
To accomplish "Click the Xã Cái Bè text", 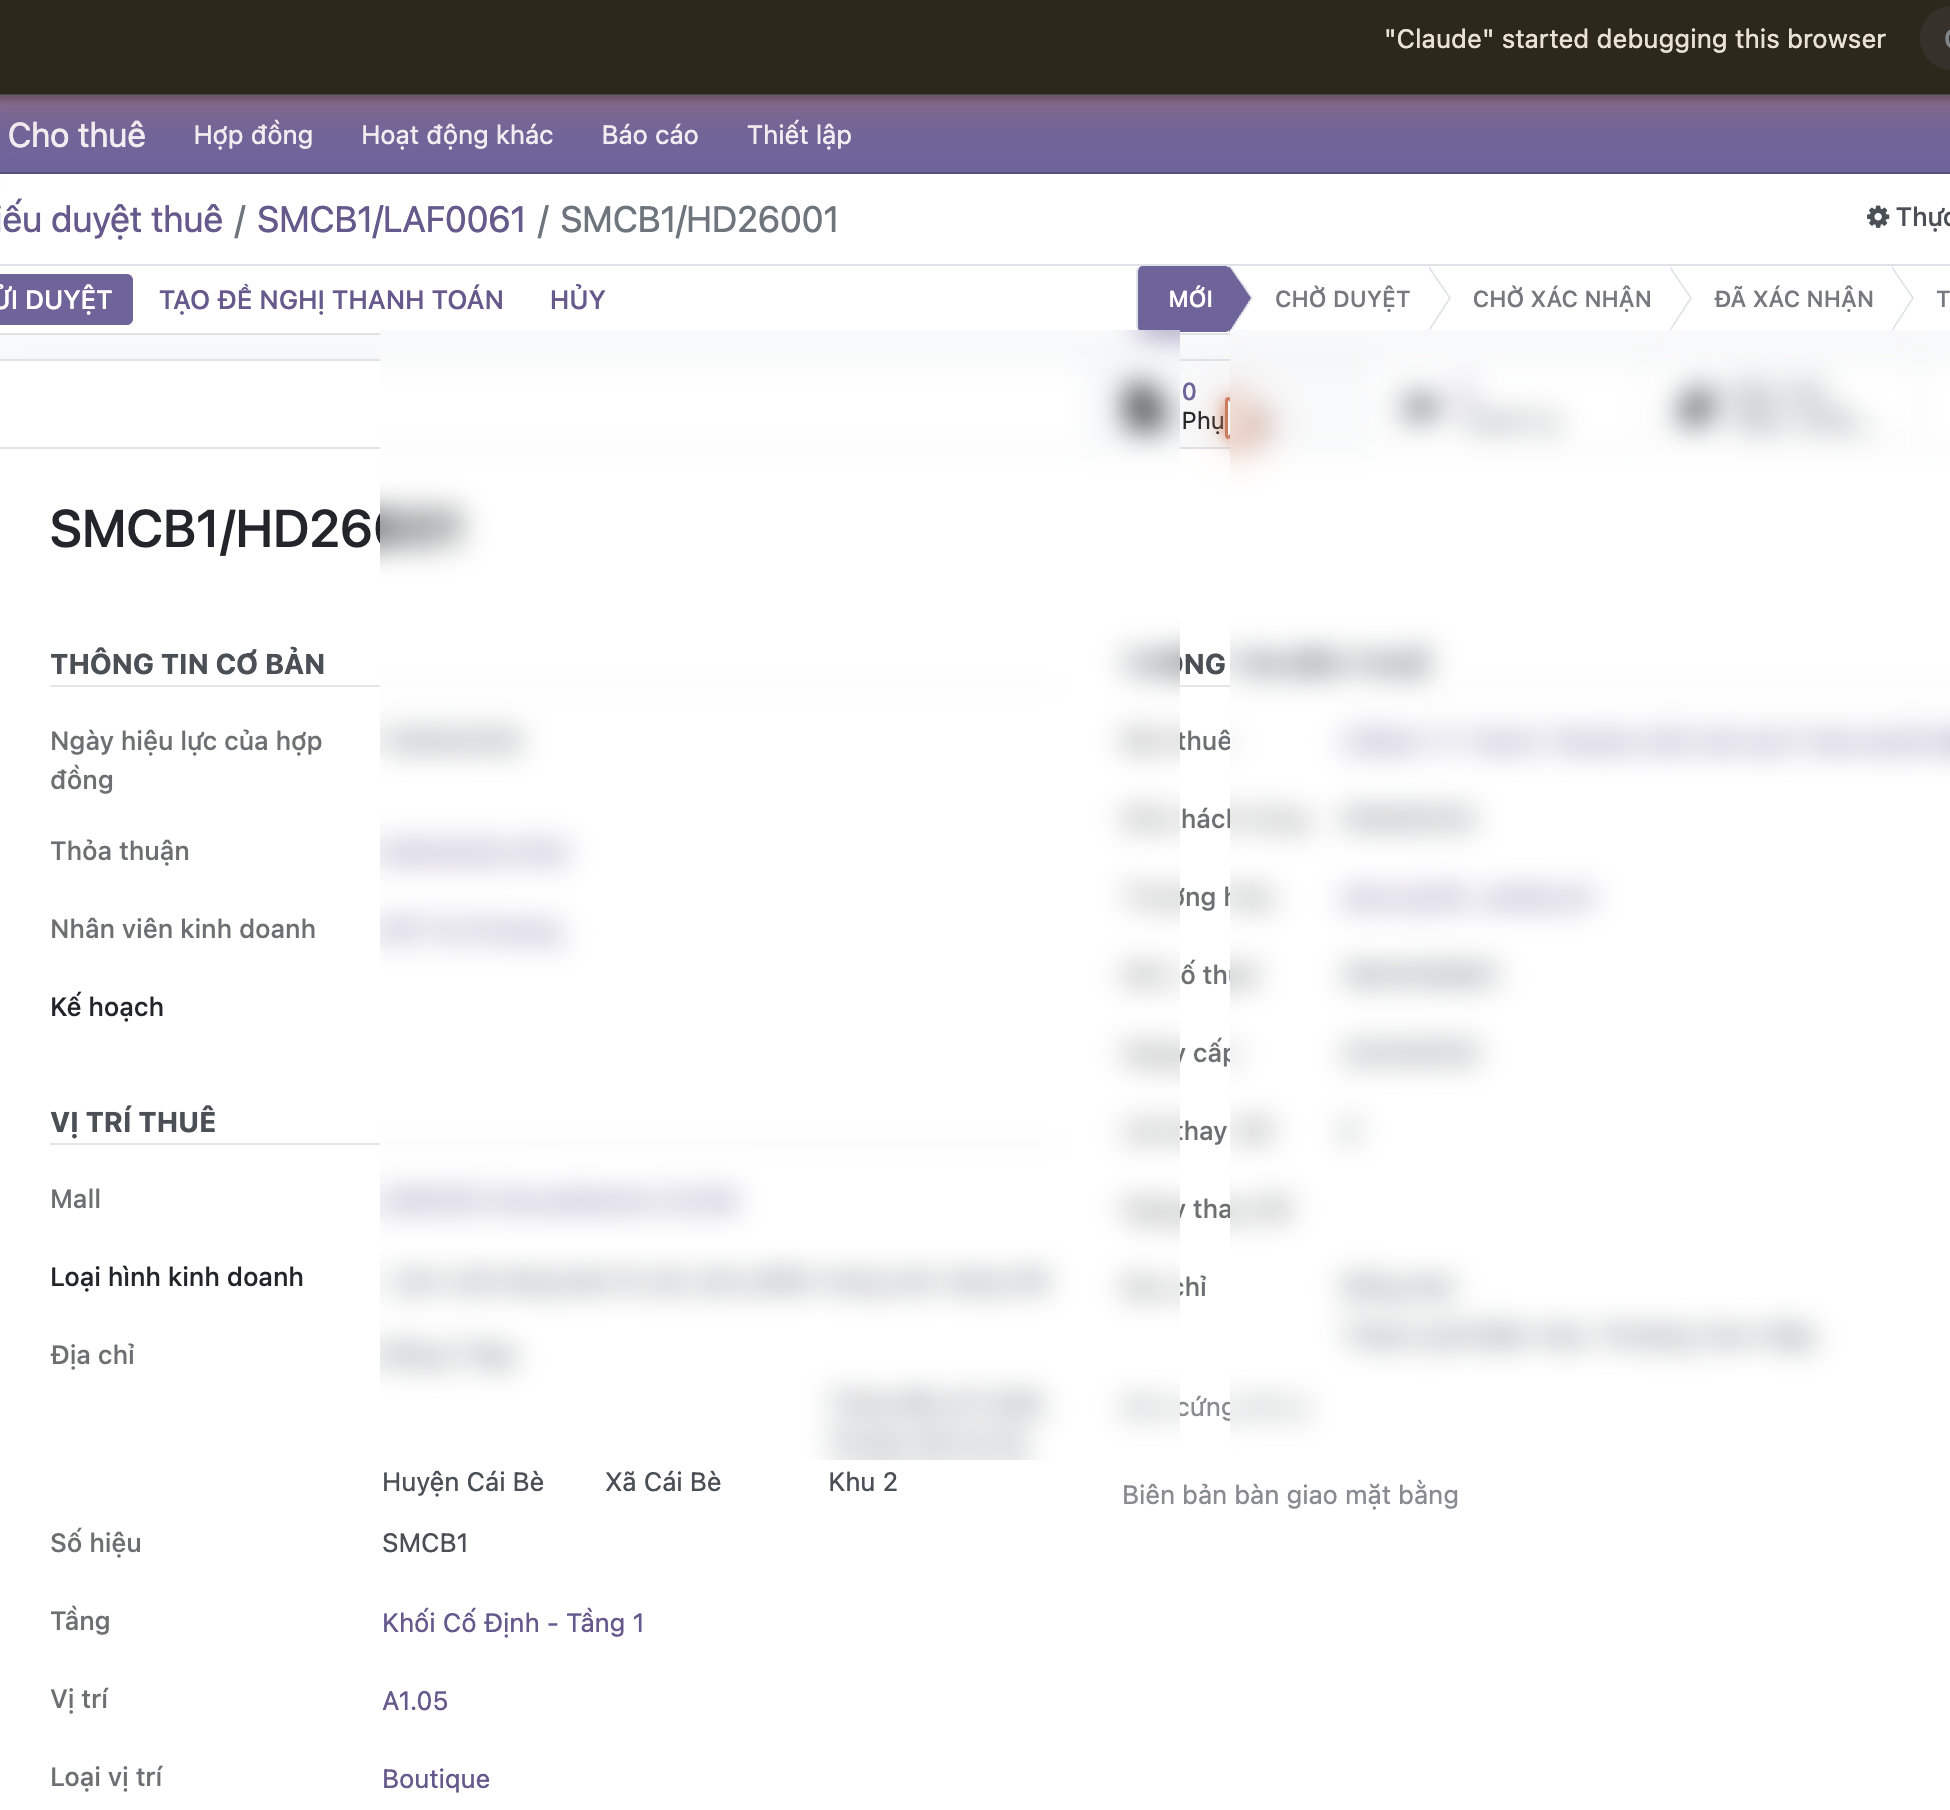I will click(x=663, y=1481).
